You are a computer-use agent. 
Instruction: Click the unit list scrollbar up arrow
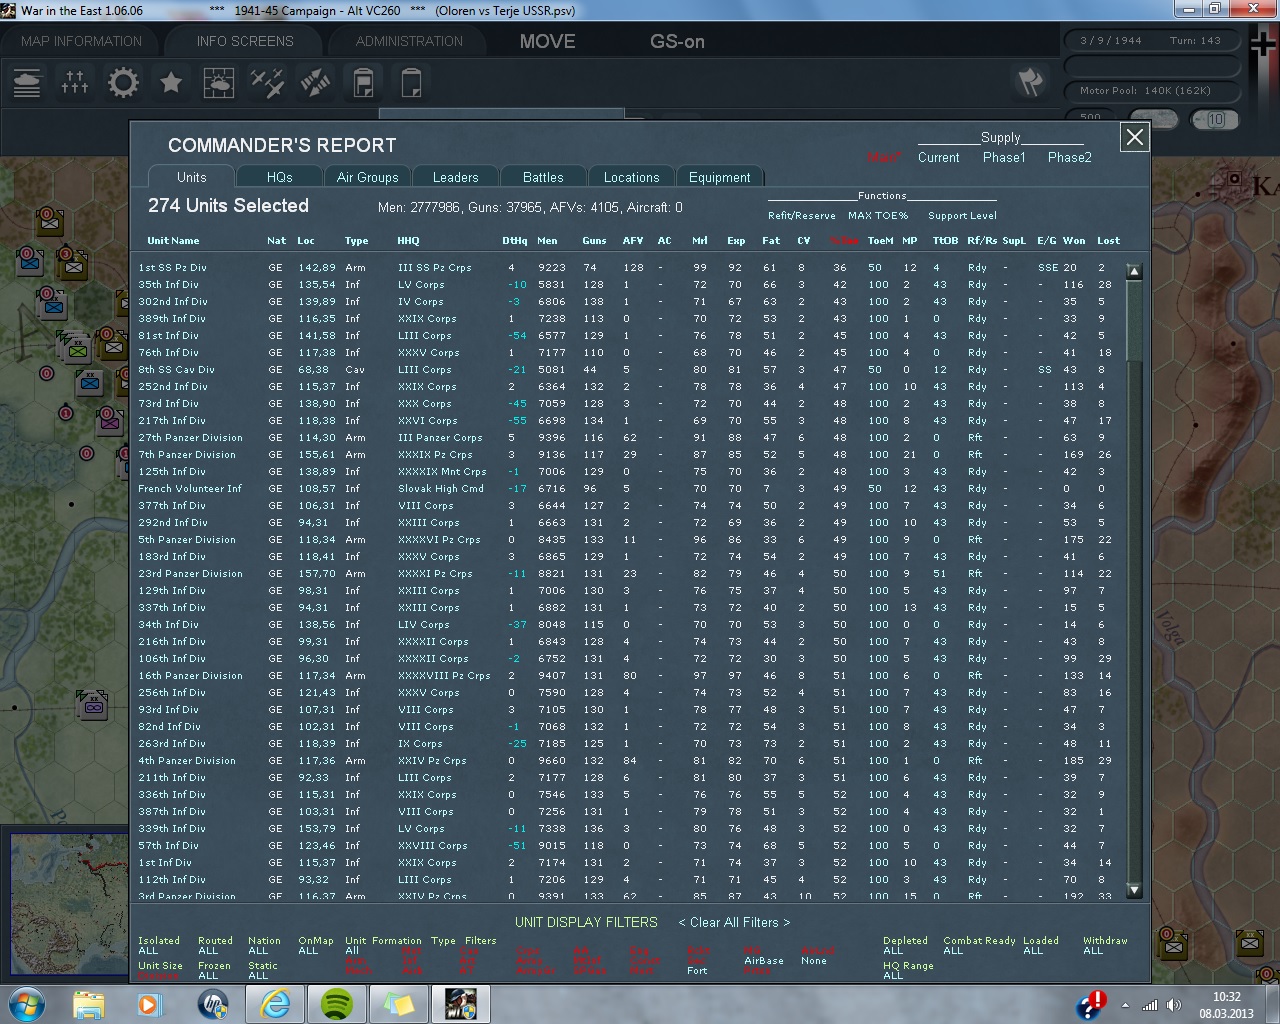1134,271
